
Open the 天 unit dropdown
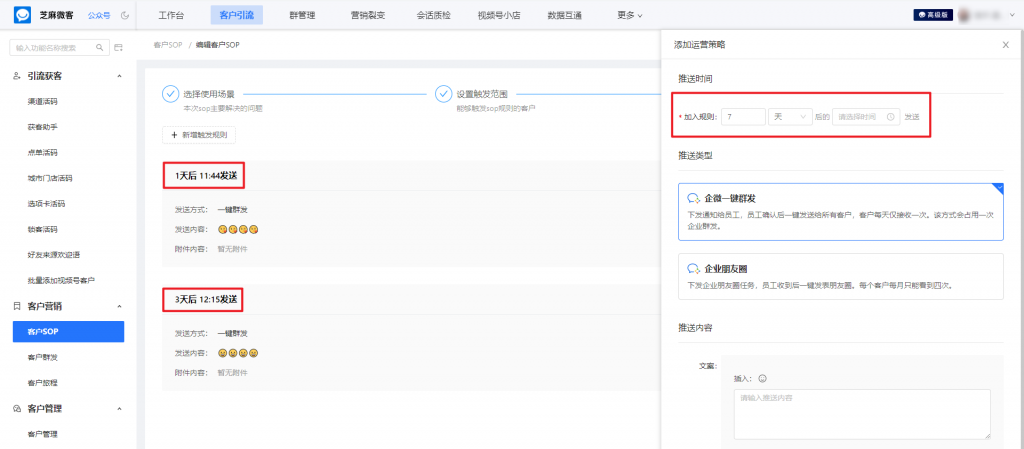[x=790, y=117]
